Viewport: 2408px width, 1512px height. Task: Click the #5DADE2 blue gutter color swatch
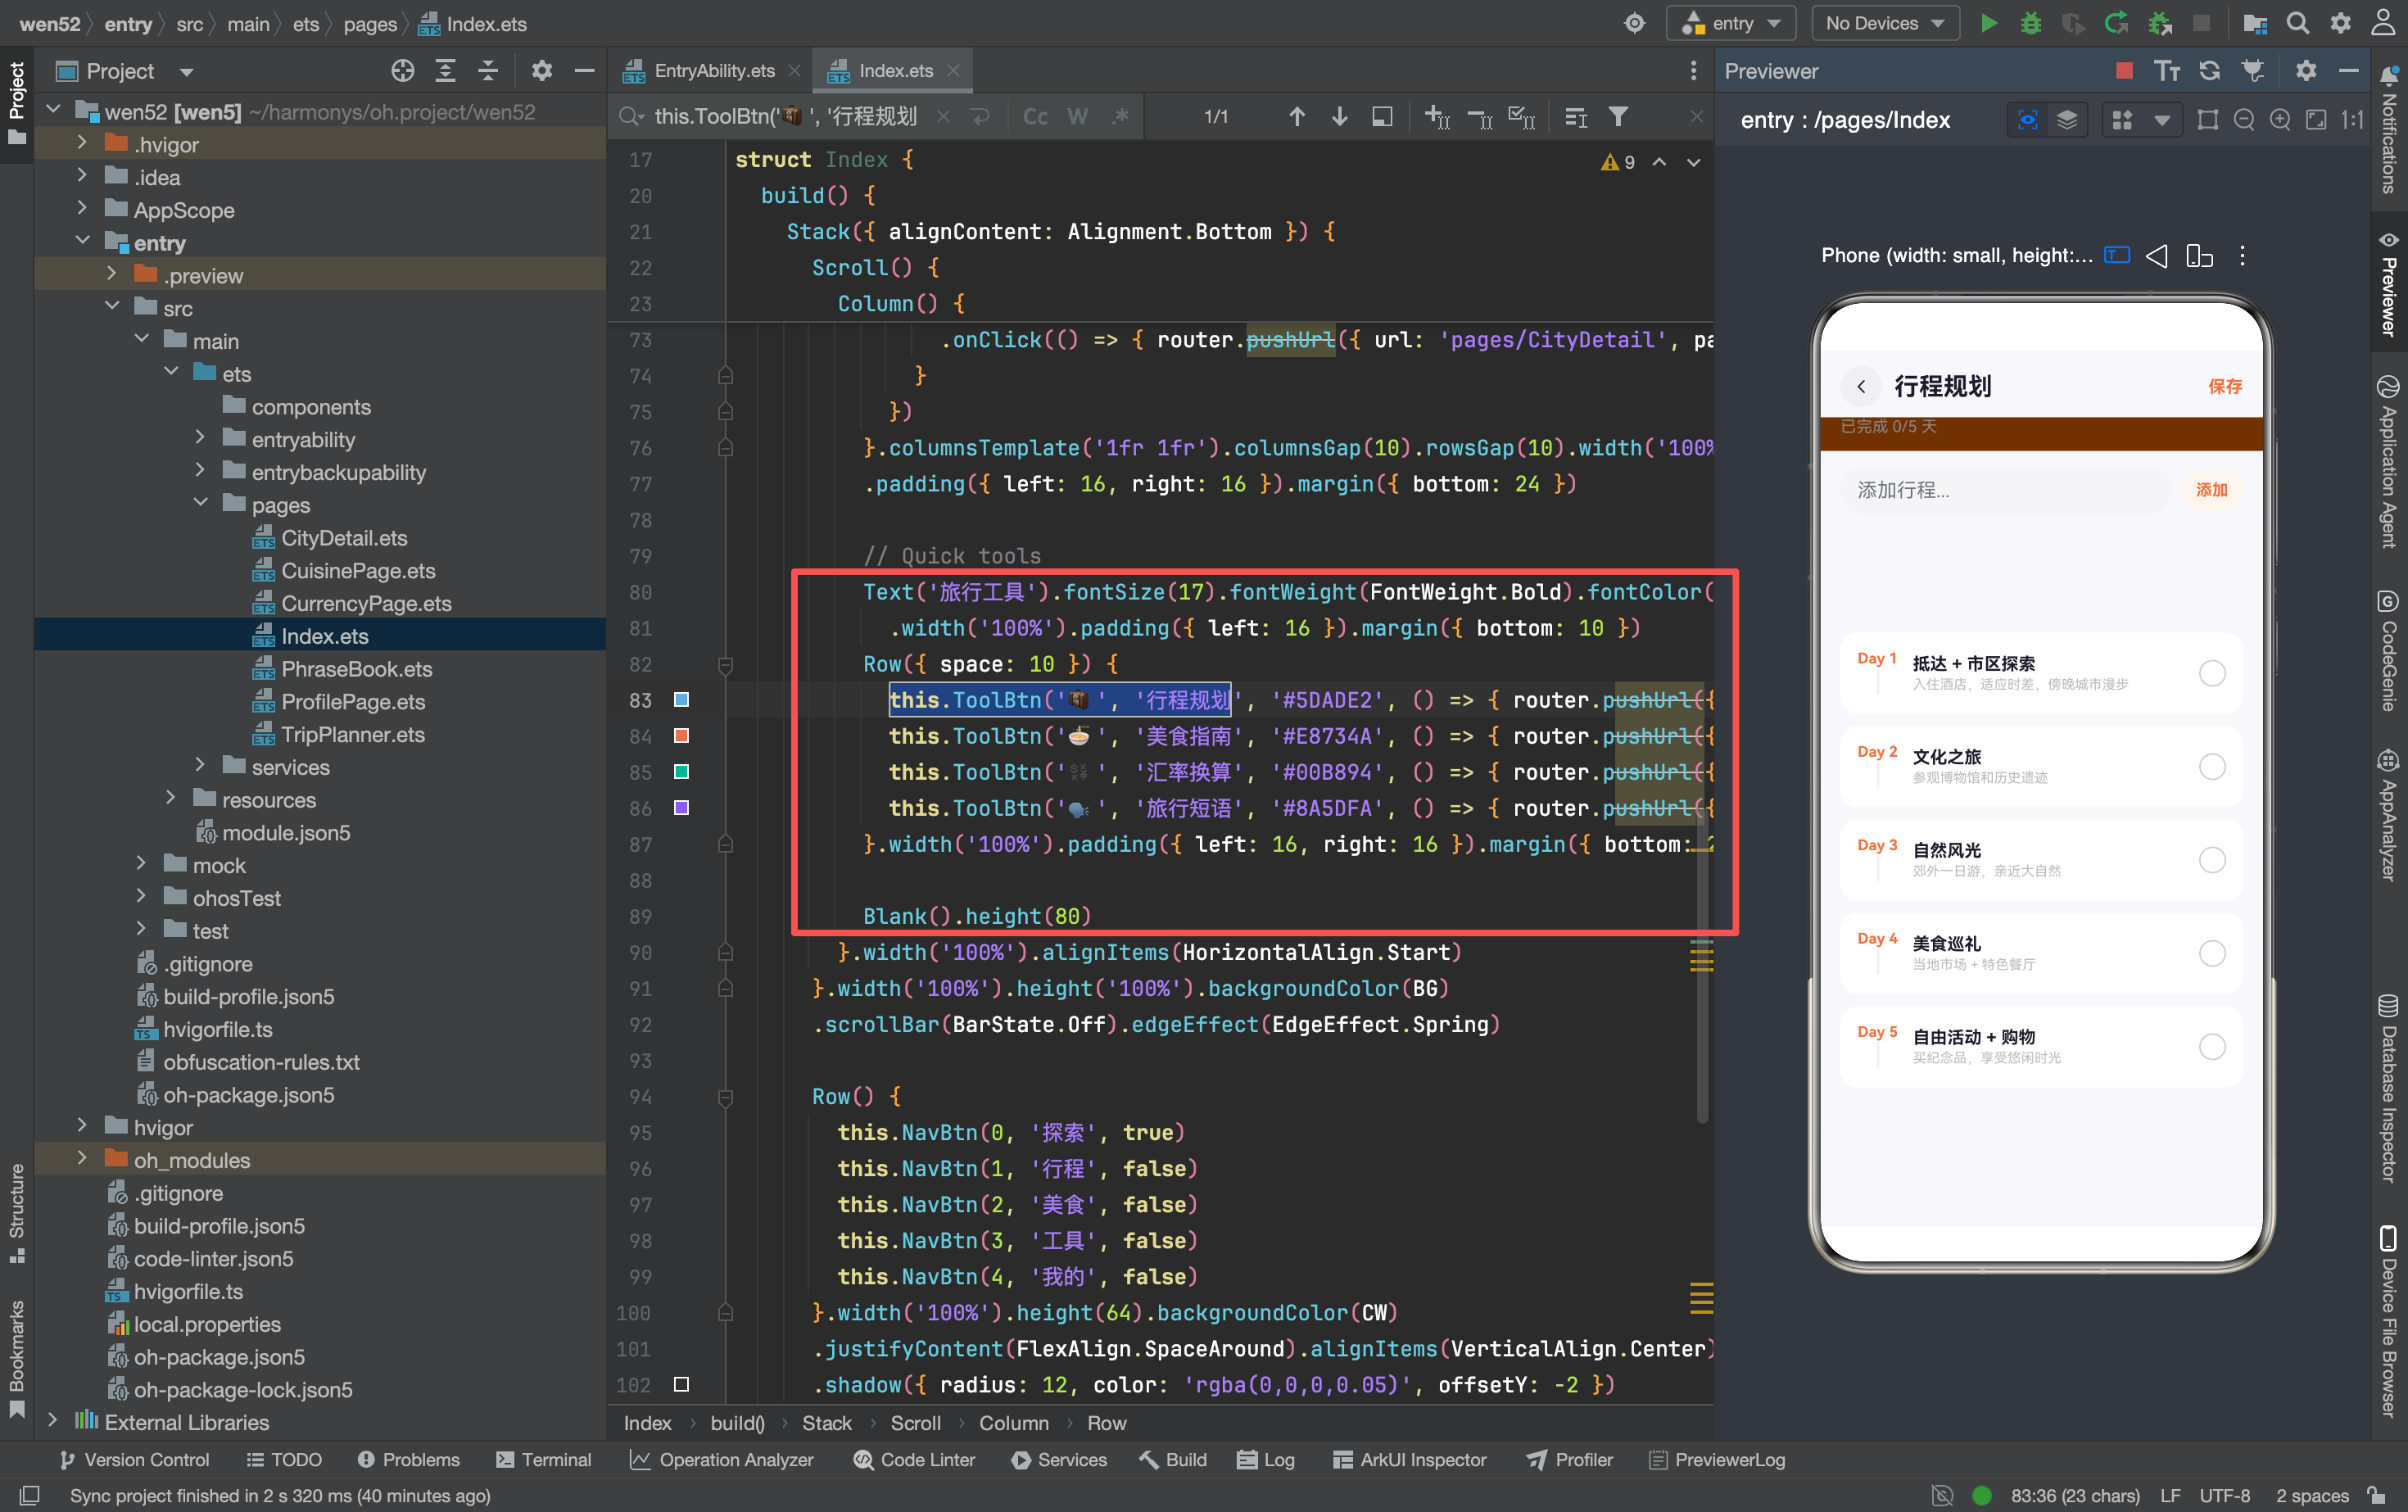click(x=681, y=700)
